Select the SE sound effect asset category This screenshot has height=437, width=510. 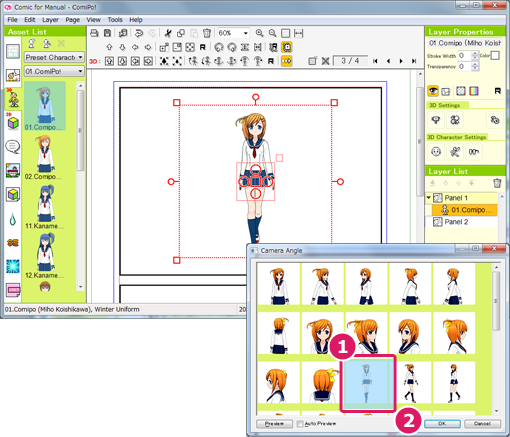(x=13, y=243)
